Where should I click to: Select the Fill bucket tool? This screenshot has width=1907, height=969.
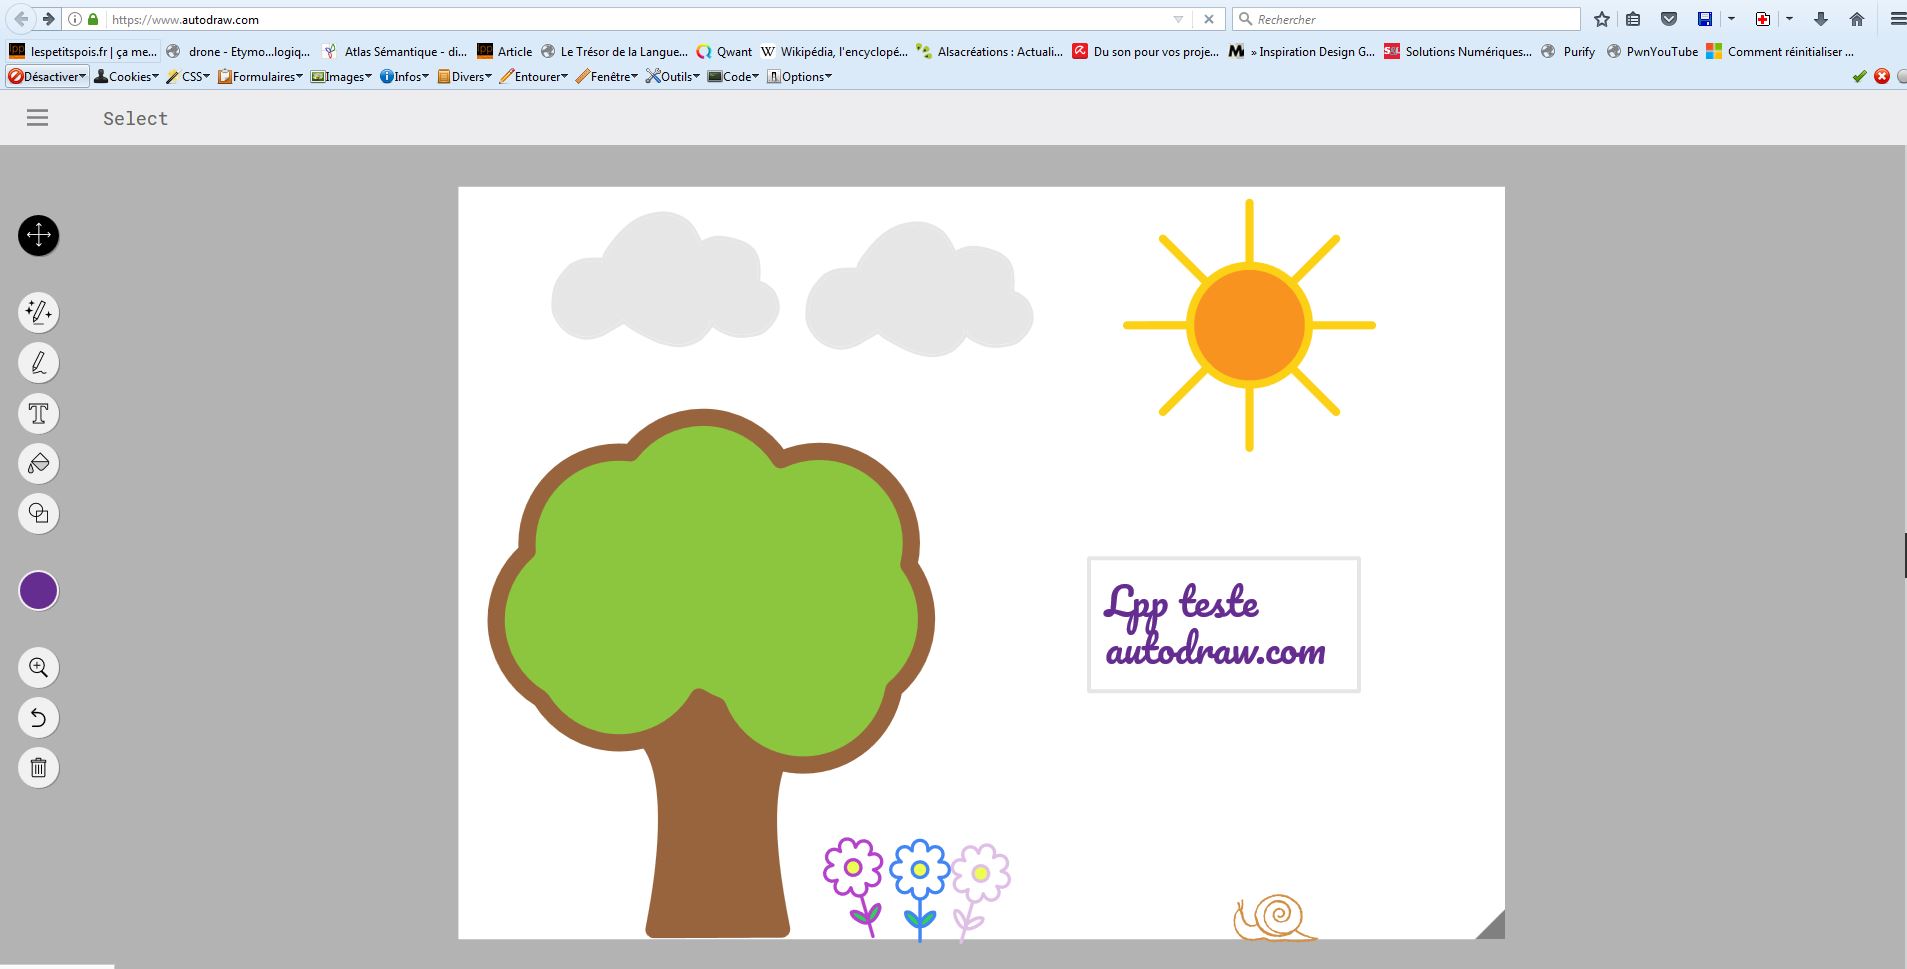[39, 463]
